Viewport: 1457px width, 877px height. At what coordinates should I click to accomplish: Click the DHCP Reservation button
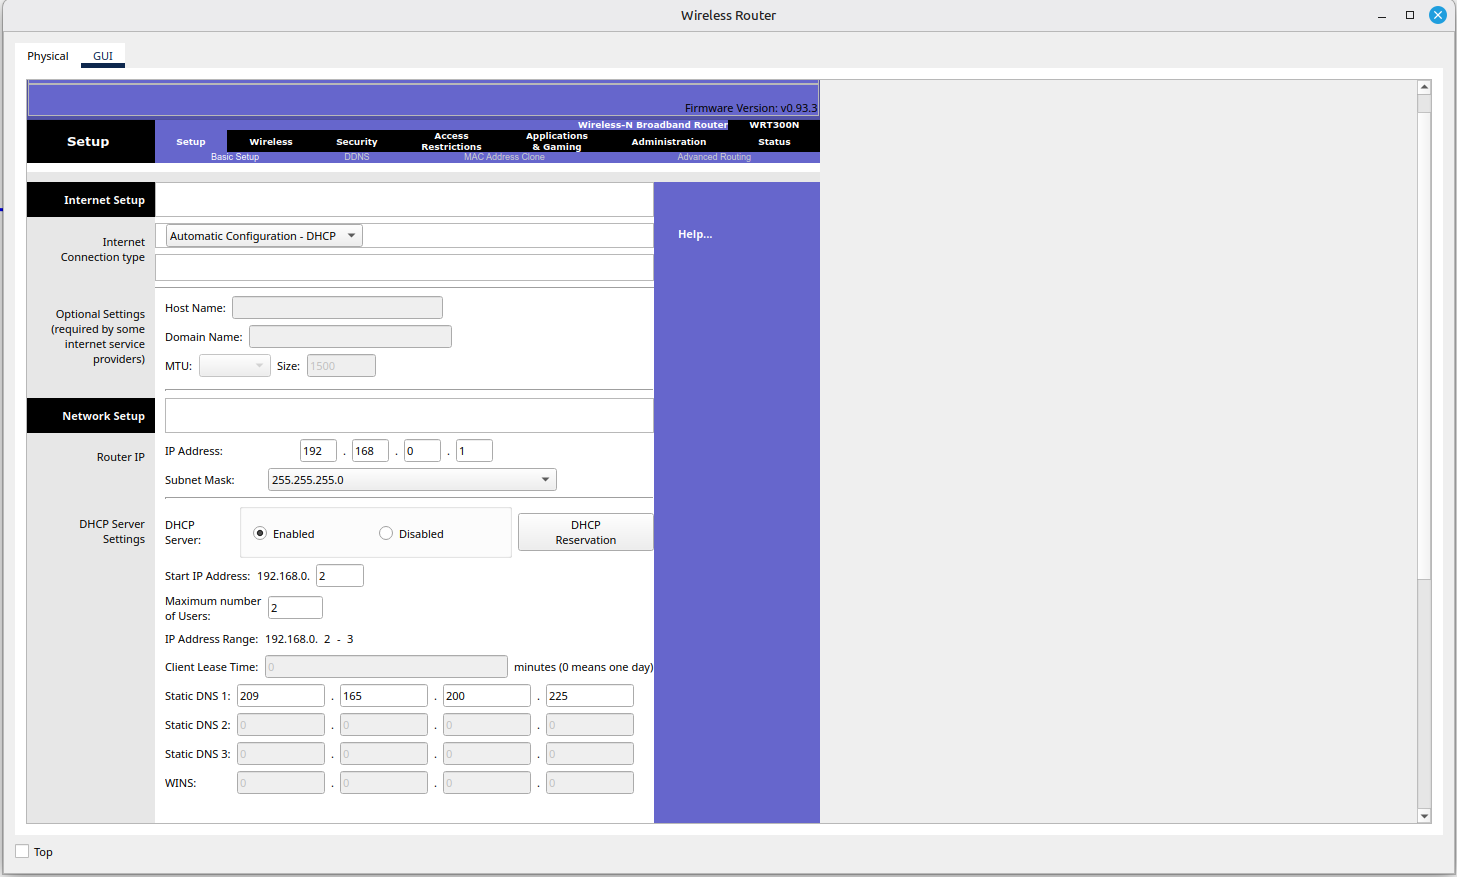tap(585, 532)
